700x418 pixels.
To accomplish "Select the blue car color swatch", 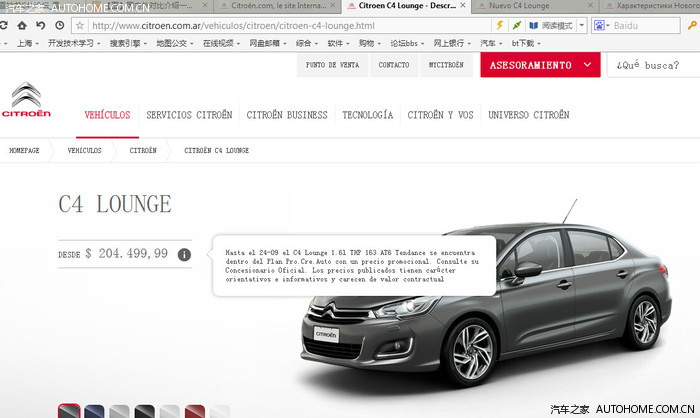I will pos(93,411).
